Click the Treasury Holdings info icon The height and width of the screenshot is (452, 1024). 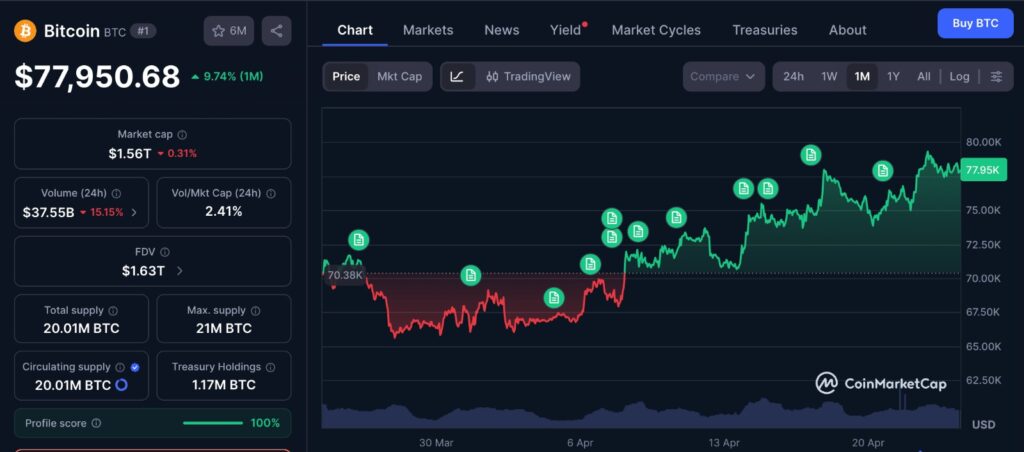[x=270, y=367]
